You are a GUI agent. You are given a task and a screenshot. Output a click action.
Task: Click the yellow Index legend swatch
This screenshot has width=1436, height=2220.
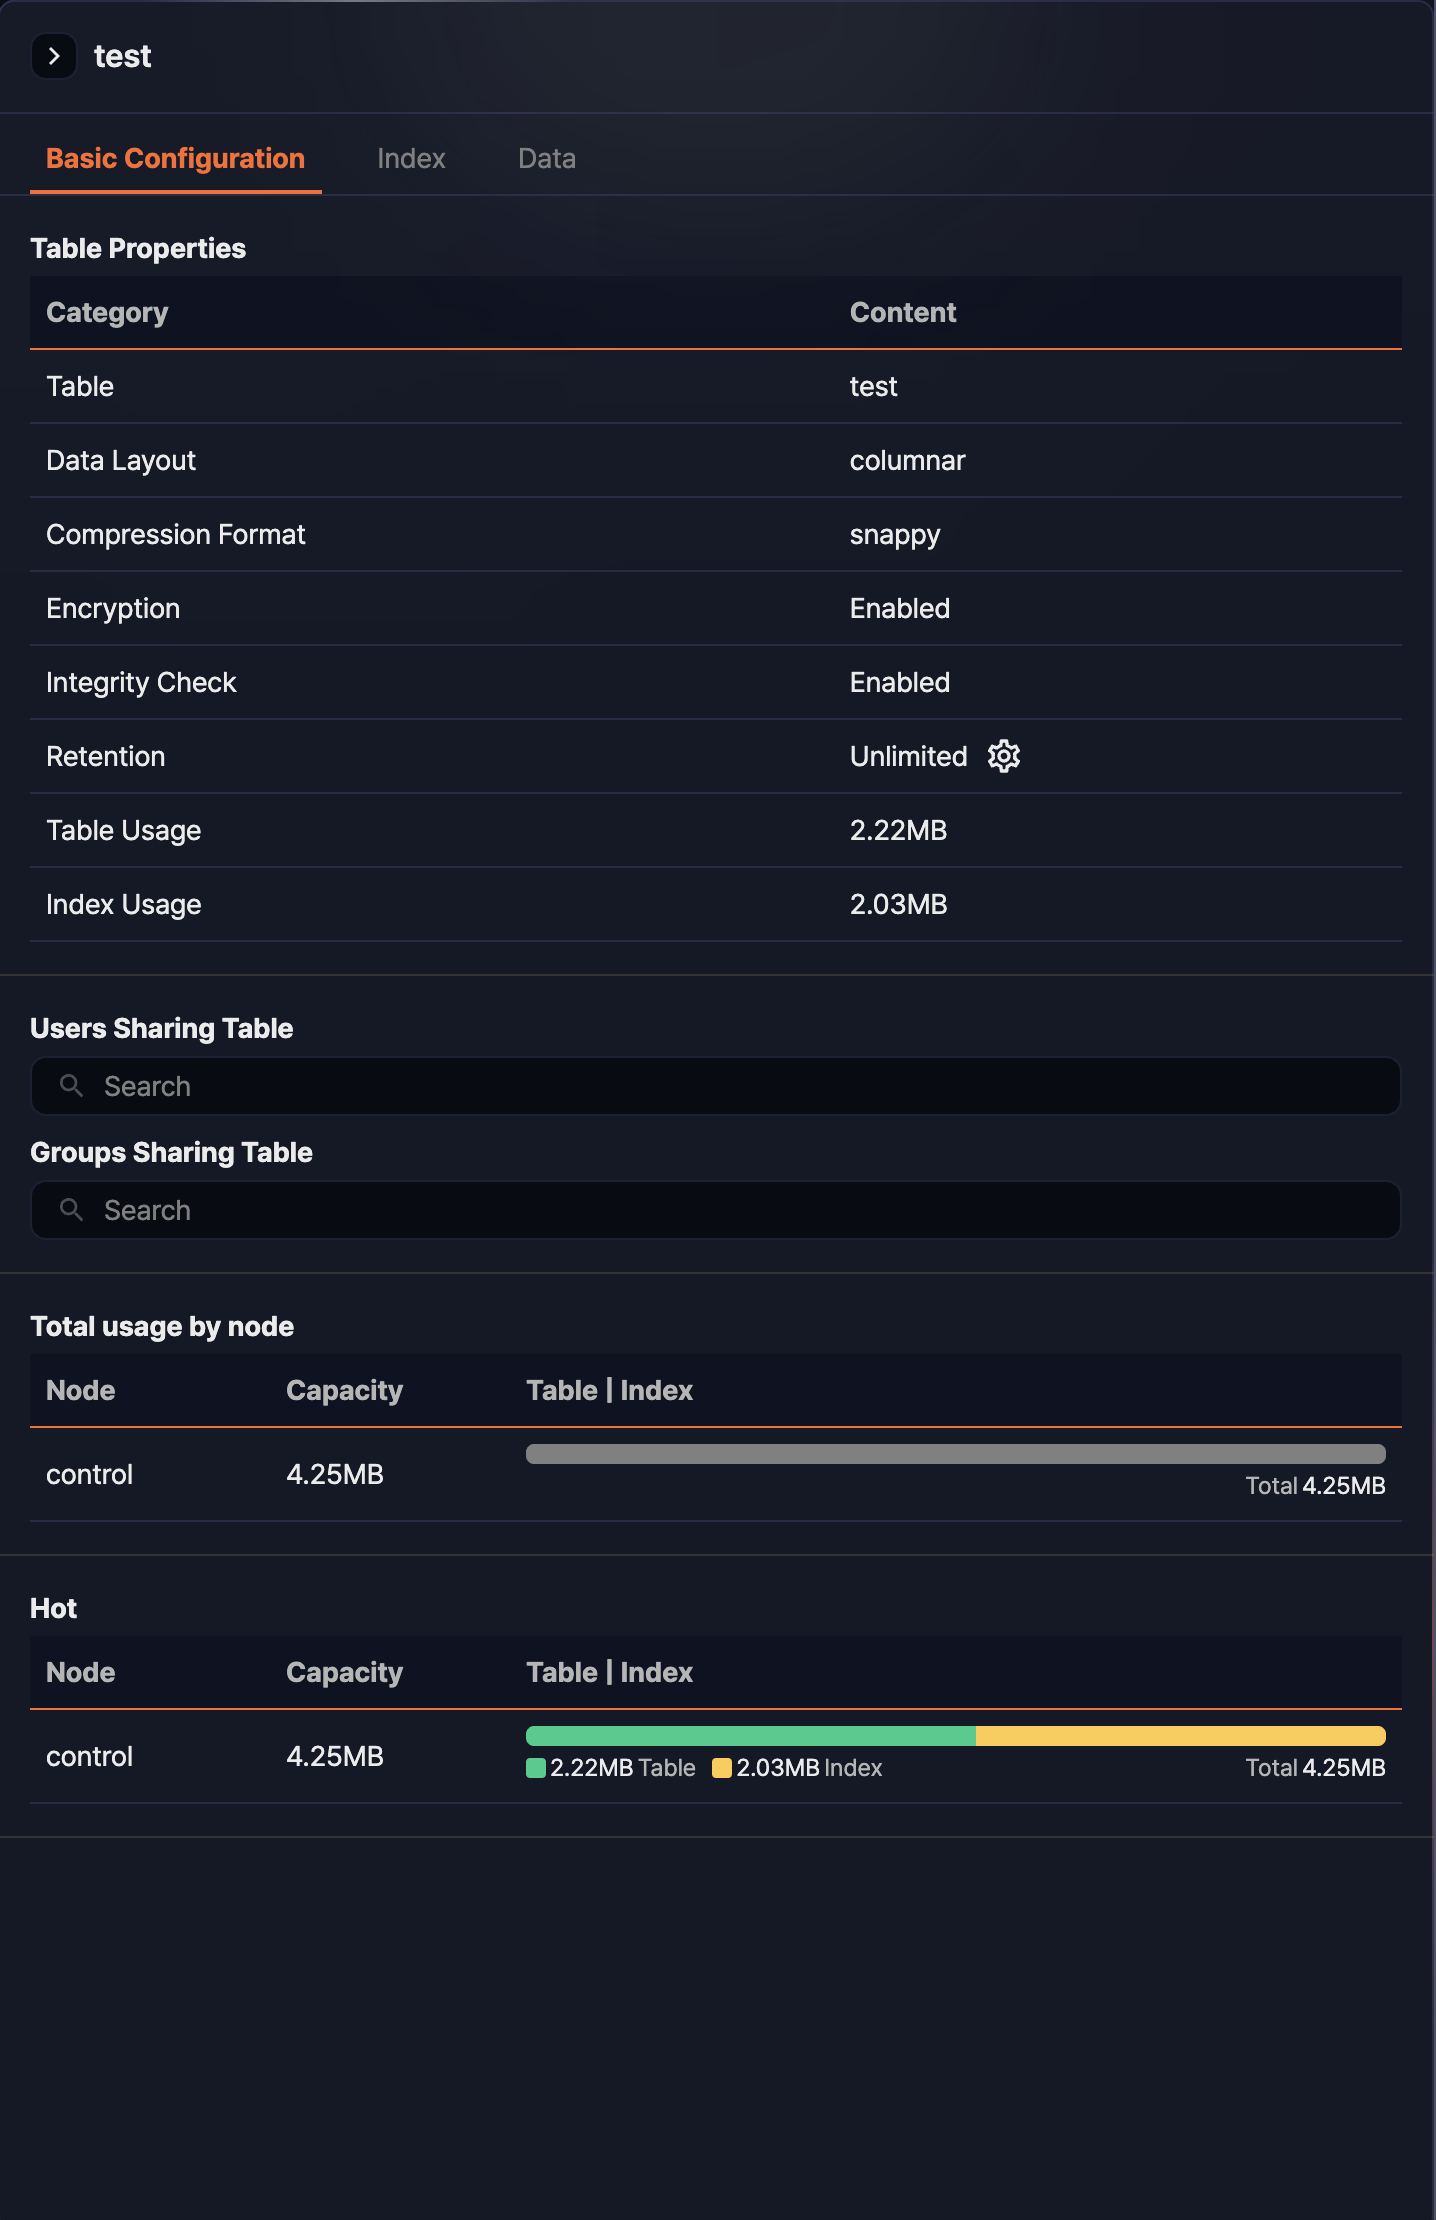coord(722,1768)
